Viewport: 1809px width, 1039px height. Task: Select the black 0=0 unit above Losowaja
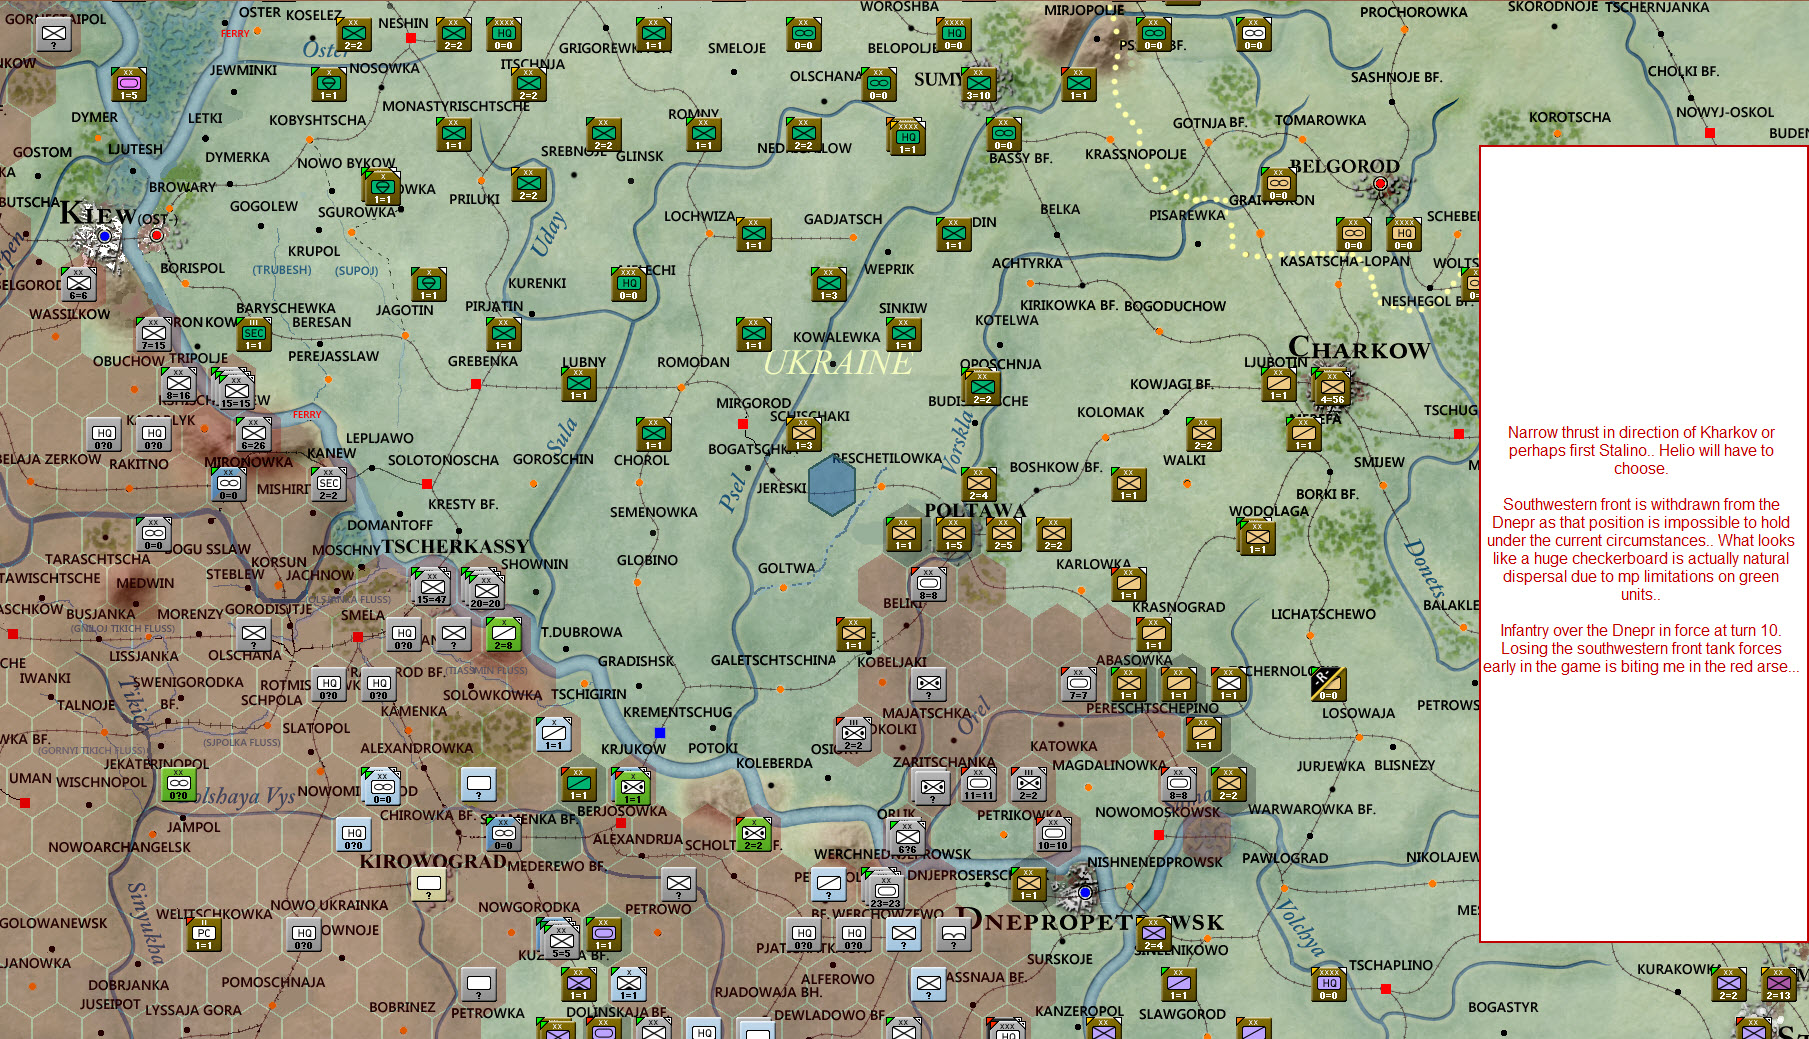click(x=1328, y=684)
